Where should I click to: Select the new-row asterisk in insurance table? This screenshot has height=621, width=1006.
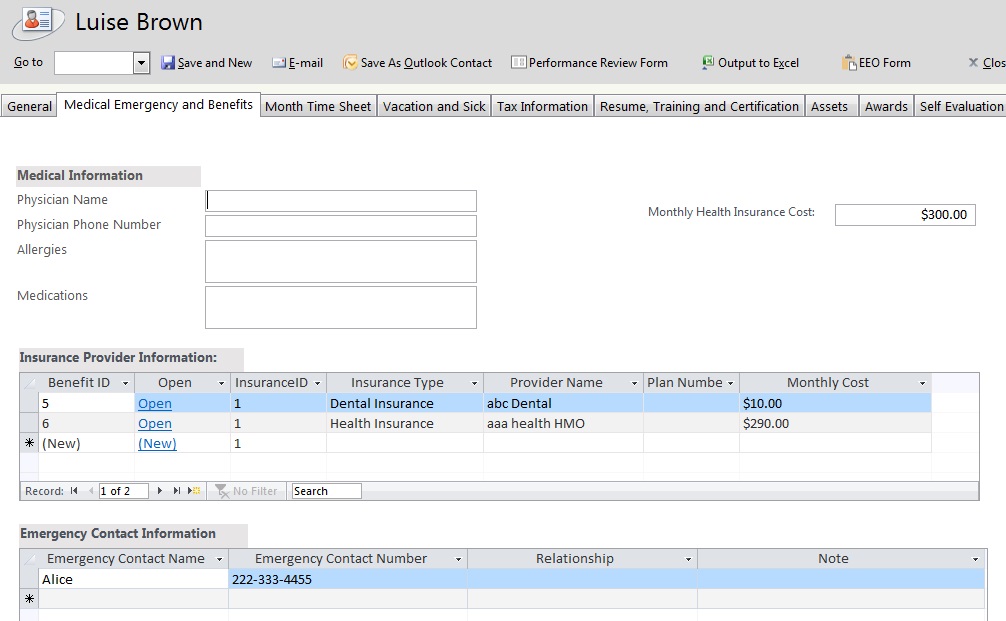click(30, 443)
